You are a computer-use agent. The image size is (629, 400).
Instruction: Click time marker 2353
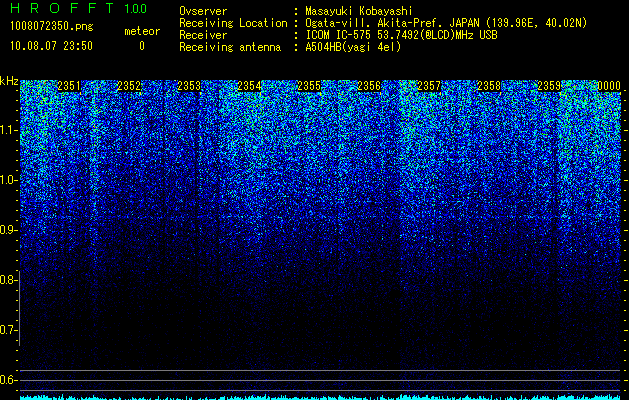pyautogui.click(x=189, y=86)
